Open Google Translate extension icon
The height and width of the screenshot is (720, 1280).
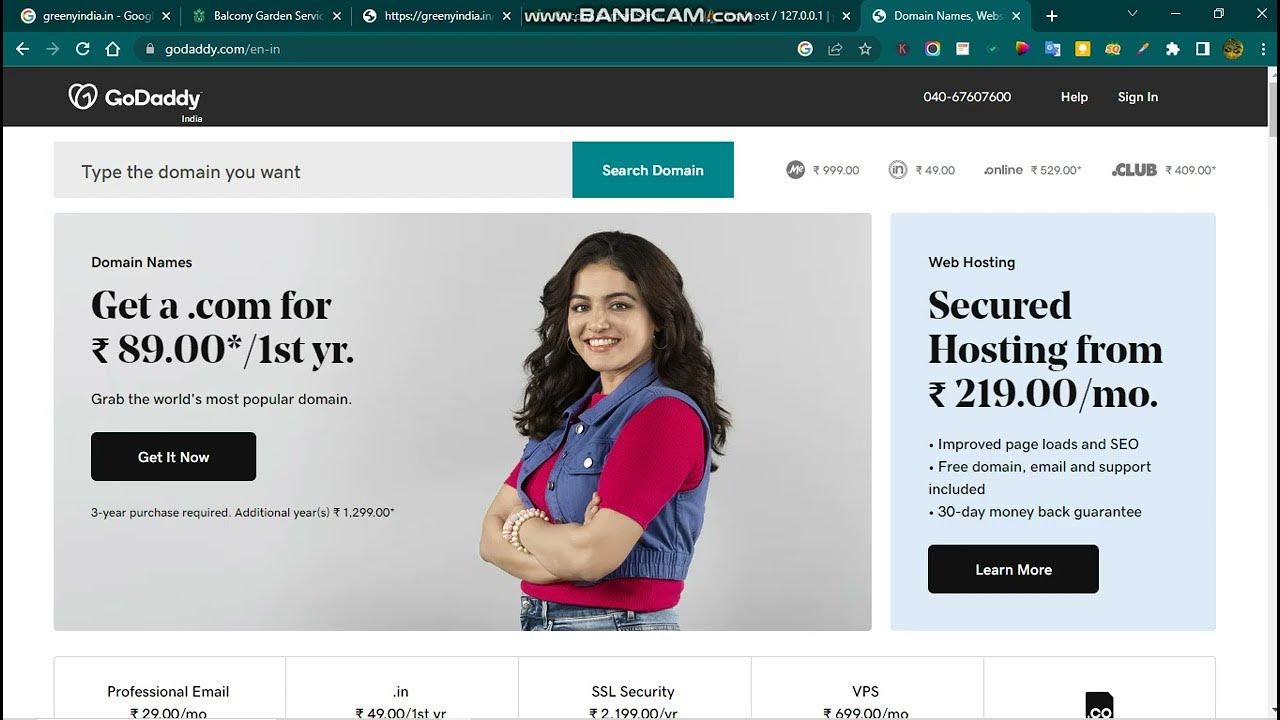tap(1052, 49)
